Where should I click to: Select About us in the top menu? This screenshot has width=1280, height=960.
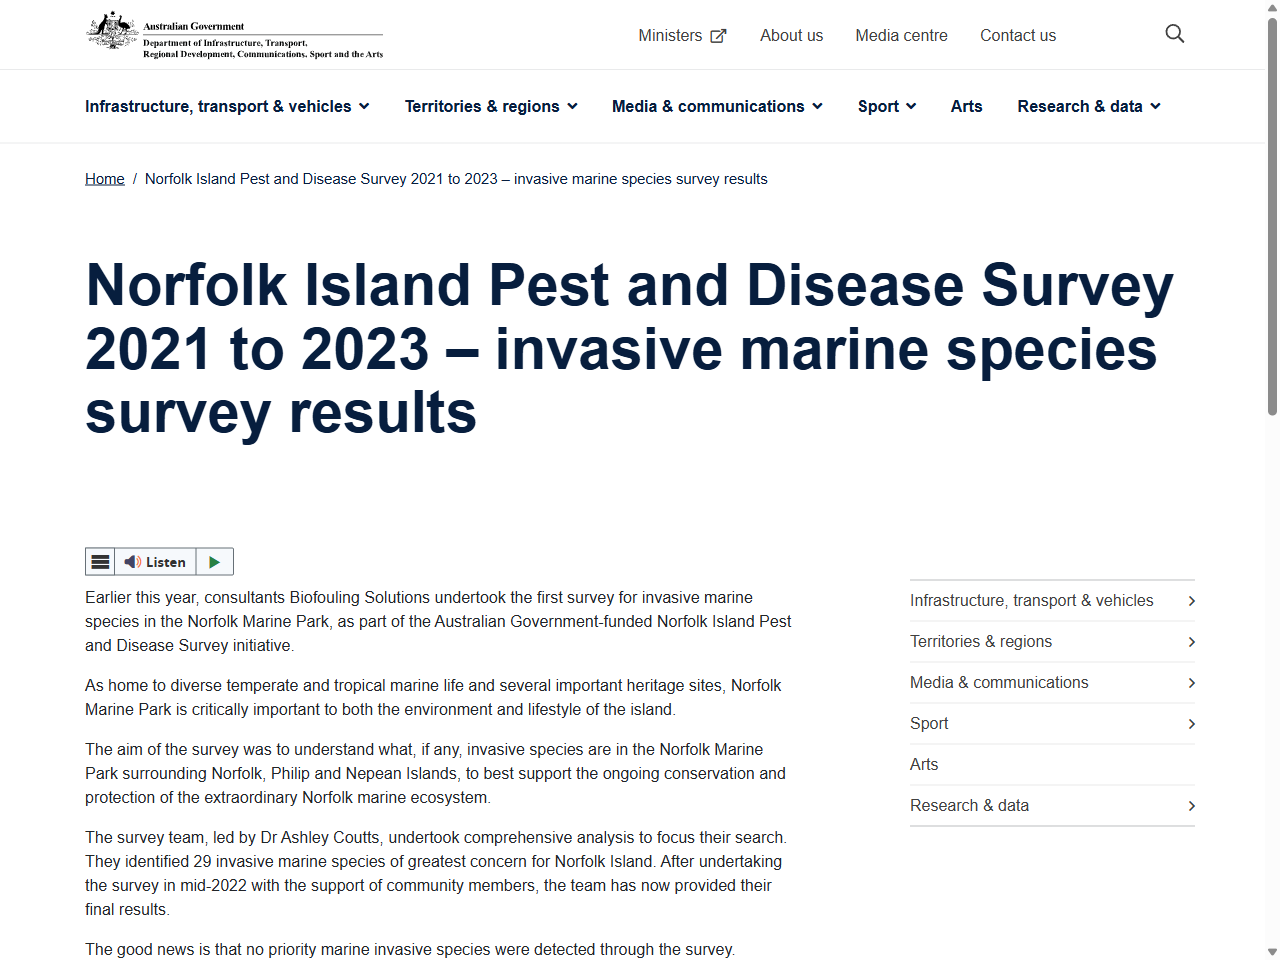791,35
